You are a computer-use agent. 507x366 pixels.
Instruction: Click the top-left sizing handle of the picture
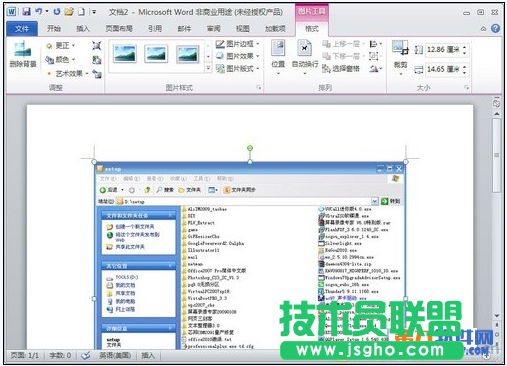[x=94, y=162]
